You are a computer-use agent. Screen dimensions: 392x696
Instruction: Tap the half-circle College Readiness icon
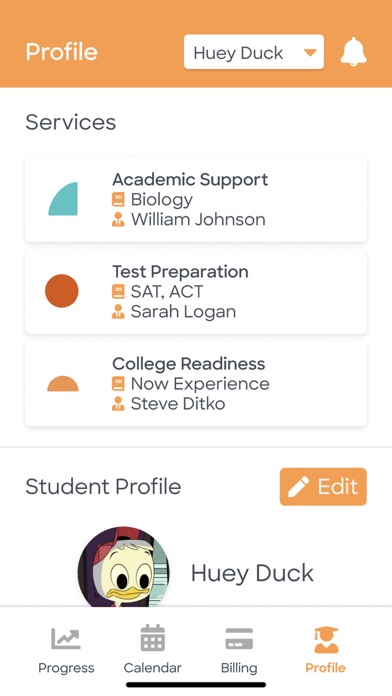63,384
